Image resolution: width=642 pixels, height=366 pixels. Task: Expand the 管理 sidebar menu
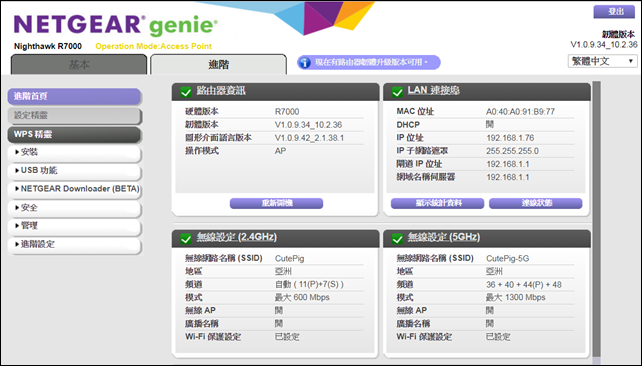pos(75,226)
